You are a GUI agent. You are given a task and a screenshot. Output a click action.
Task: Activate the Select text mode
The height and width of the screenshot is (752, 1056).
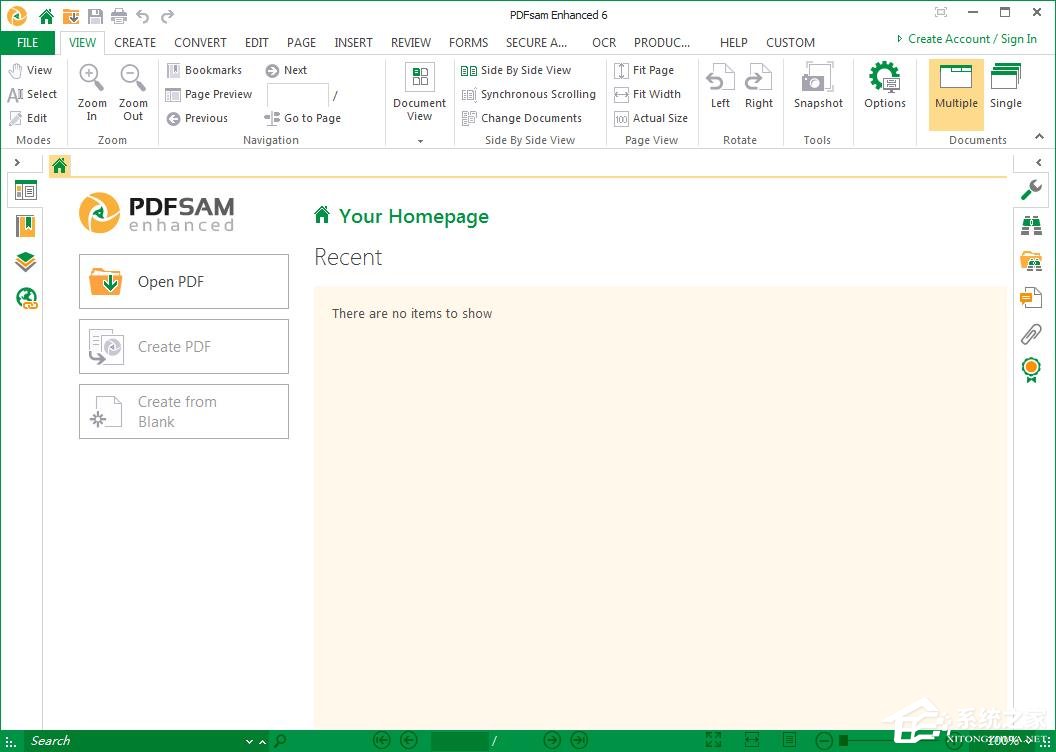(32, 94)
